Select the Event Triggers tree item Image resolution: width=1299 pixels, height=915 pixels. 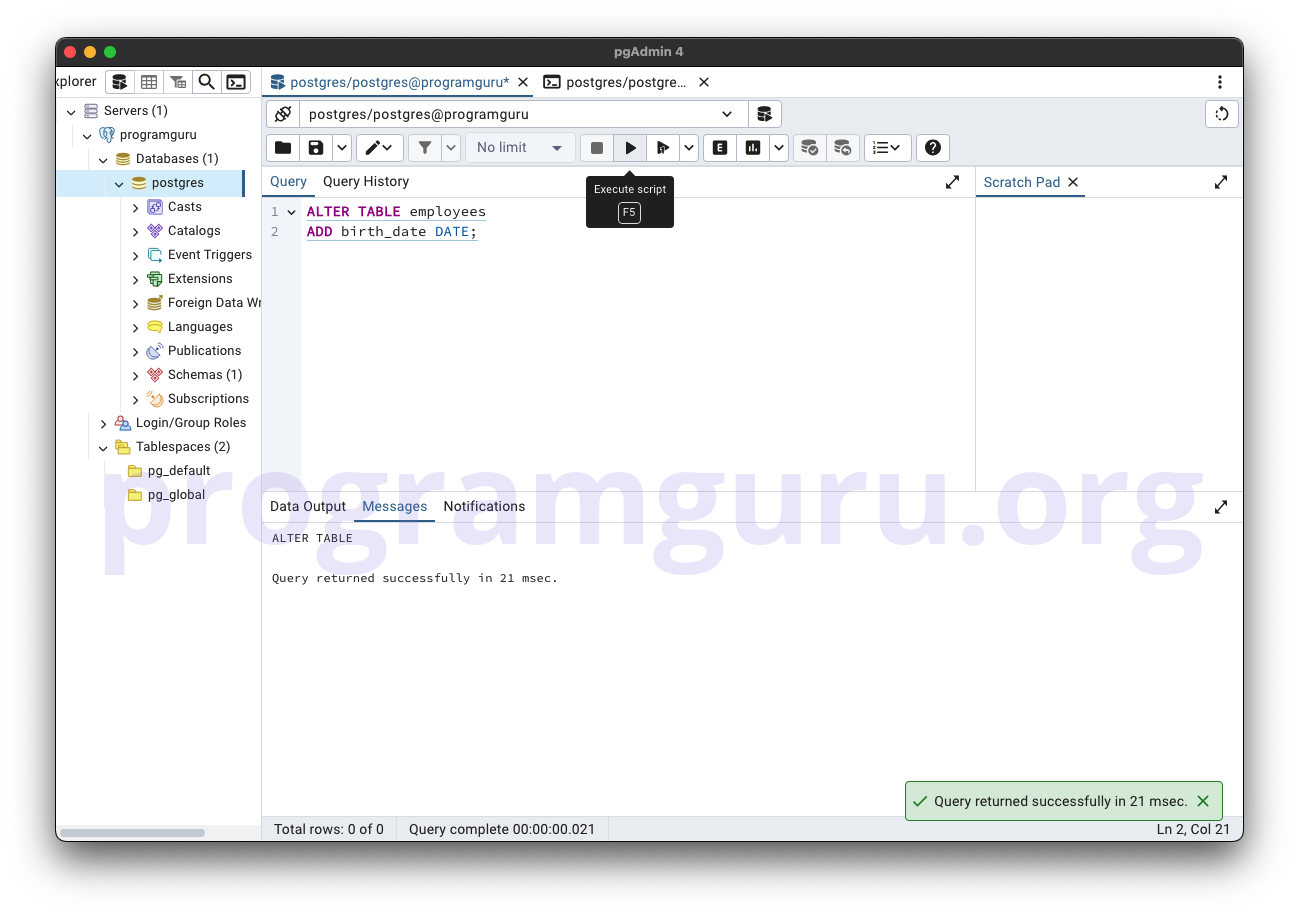coord(210,255)
